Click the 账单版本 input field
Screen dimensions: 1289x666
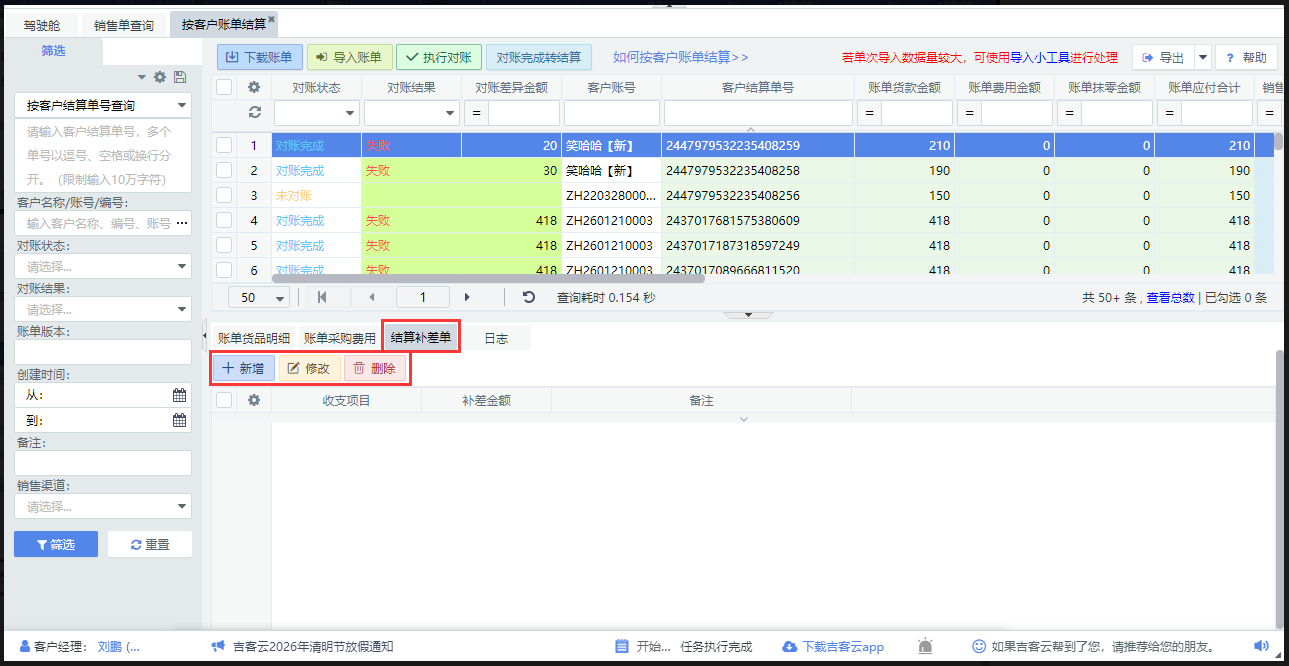pyautogui.click(x=103, y=352)
